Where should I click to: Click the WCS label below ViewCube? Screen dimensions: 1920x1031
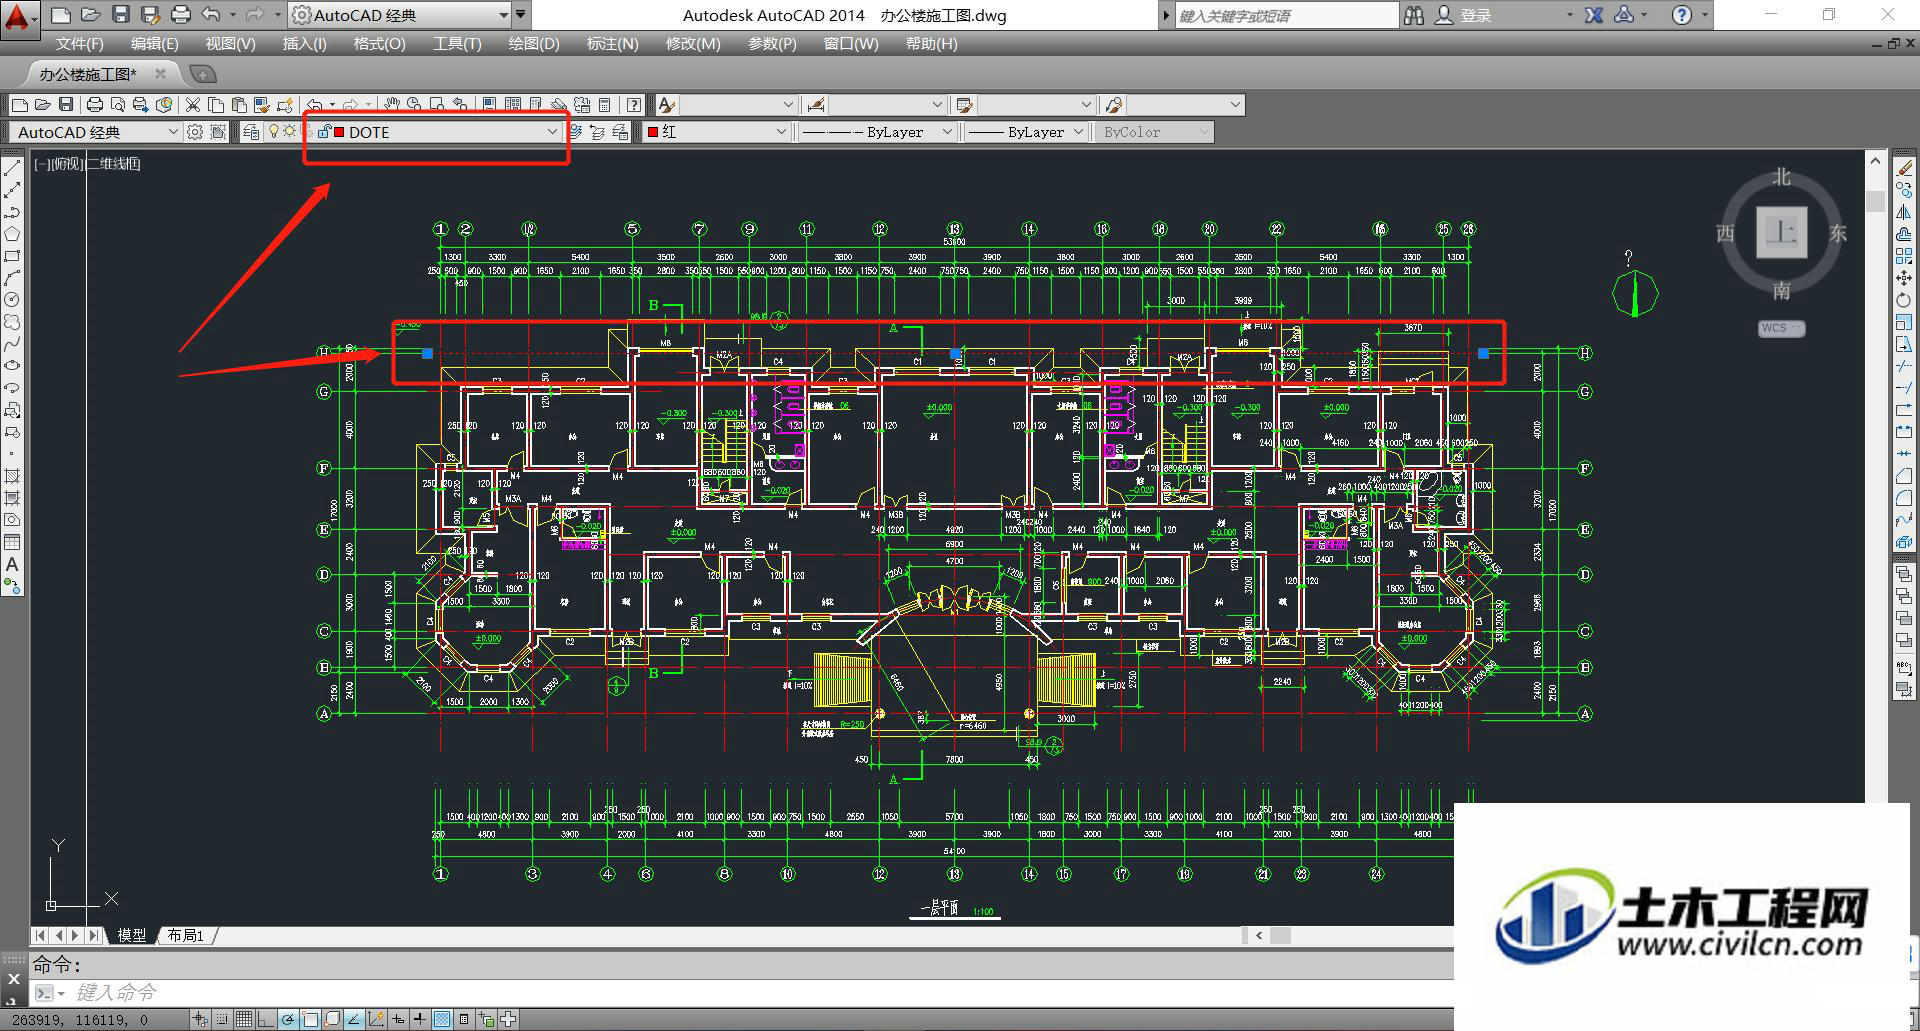[1781, 328]
